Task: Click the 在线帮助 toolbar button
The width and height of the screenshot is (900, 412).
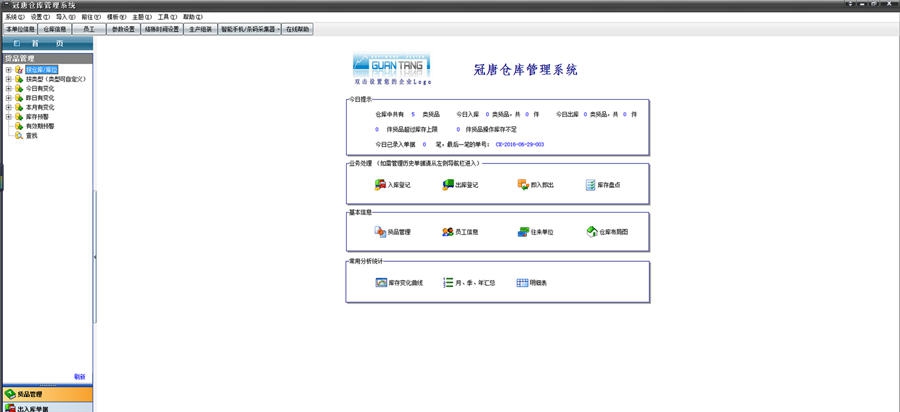Action: point(298,29)
